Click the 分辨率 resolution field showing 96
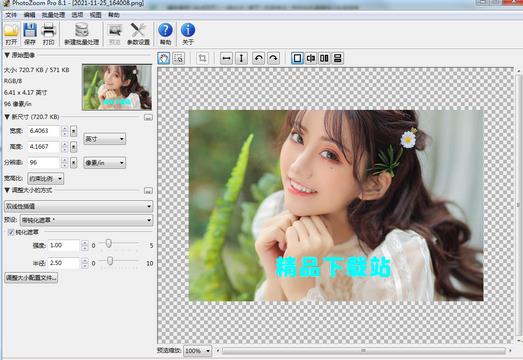The height and width of the screenshot is (360, 523). pos(43,163)
